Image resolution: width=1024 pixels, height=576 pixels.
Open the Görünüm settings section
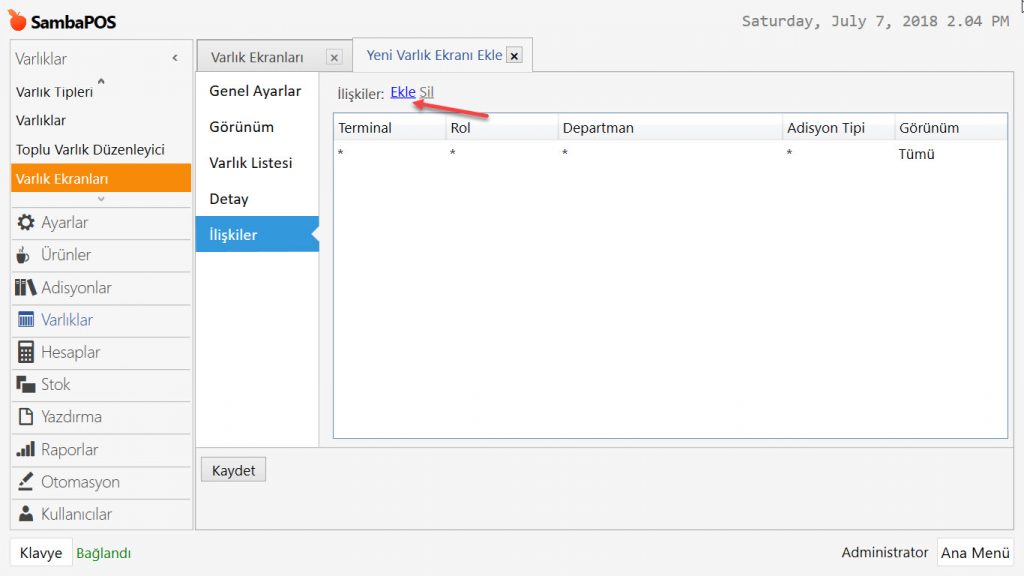pos(241,127)
